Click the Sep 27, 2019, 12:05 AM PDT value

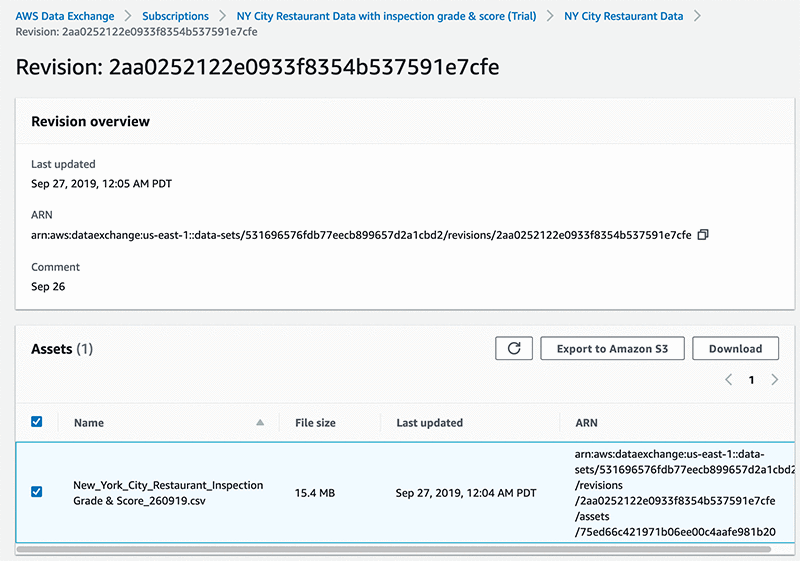pos(102,184)
